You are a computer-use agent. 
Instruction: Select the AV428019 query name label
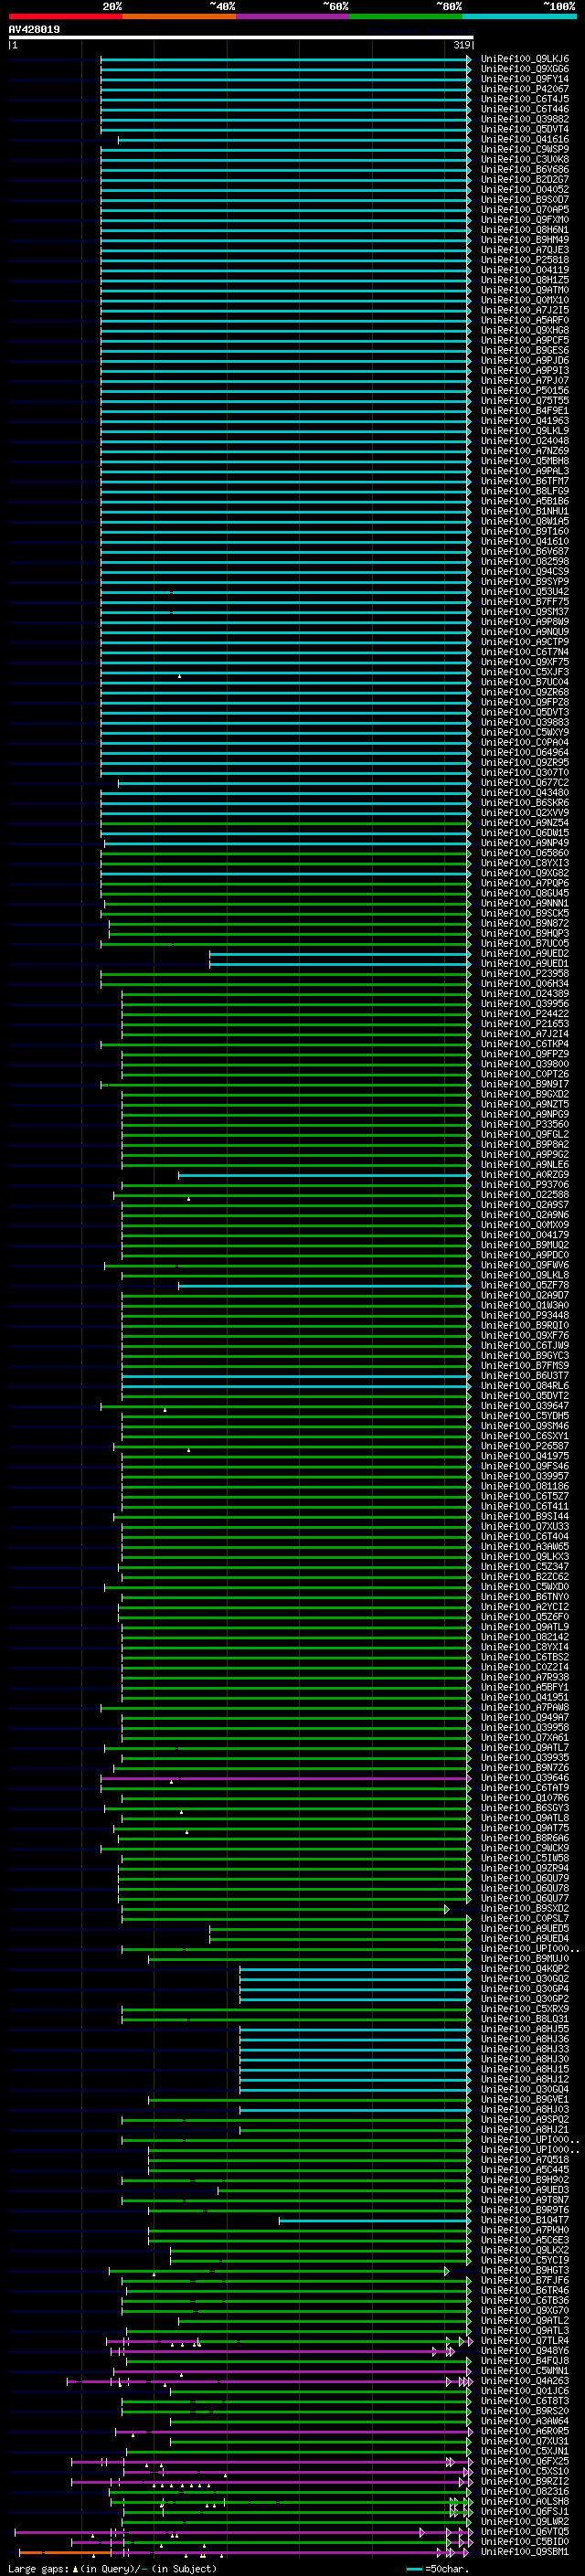tap(34, 30)
